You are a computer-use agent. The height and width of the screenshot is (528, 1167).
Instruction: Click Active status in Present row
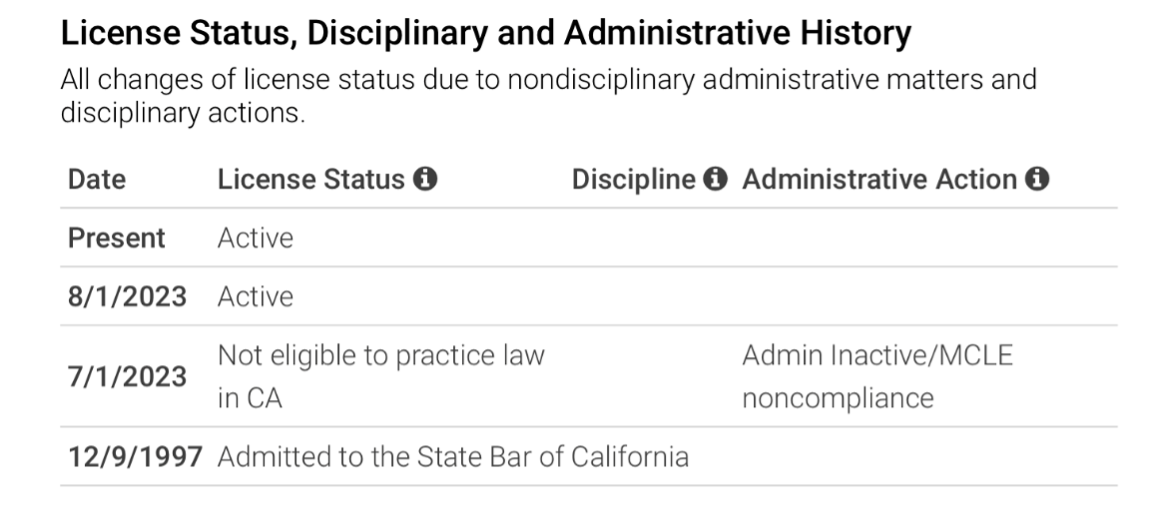[x=255, y=238]
